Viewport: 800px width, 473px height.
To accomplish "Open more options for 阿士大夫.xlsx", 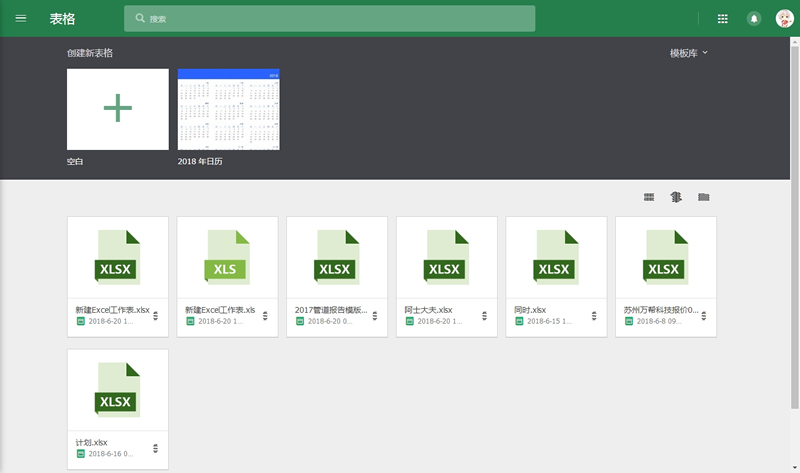I will tap(485, 316).
